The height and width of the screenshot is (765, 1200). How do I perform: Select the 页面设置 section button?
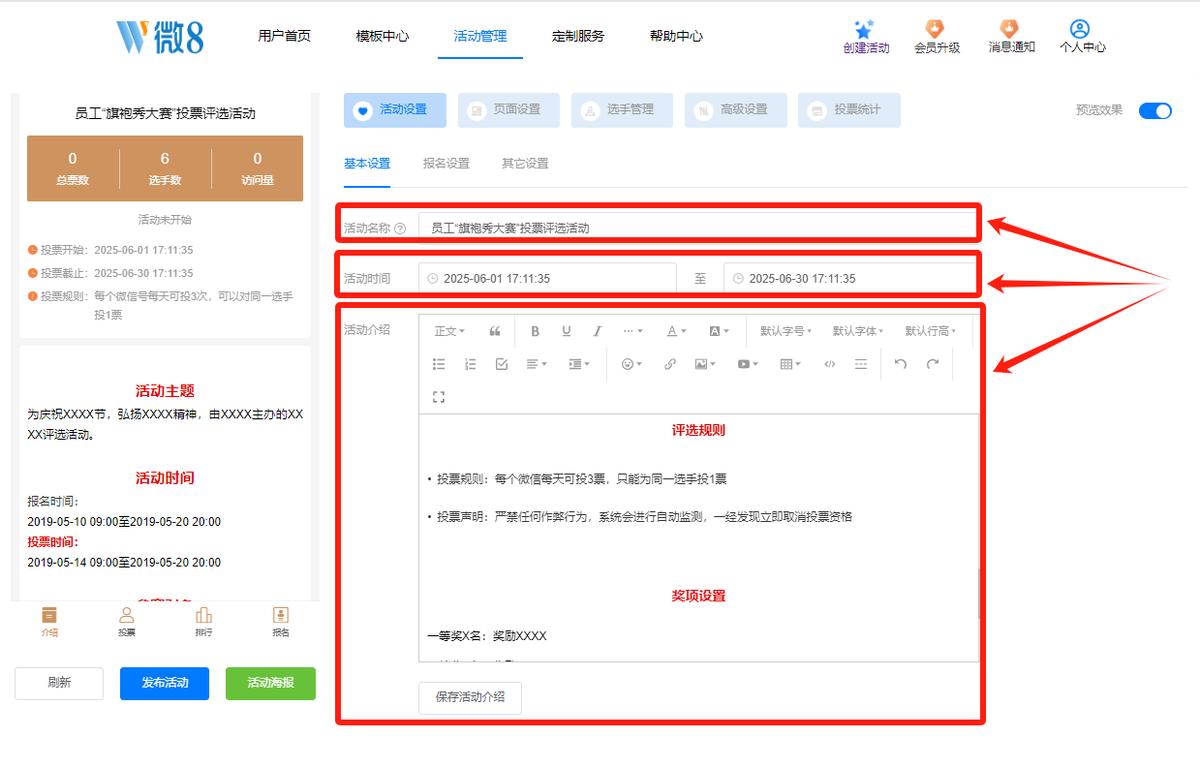(x=508, y=110)
